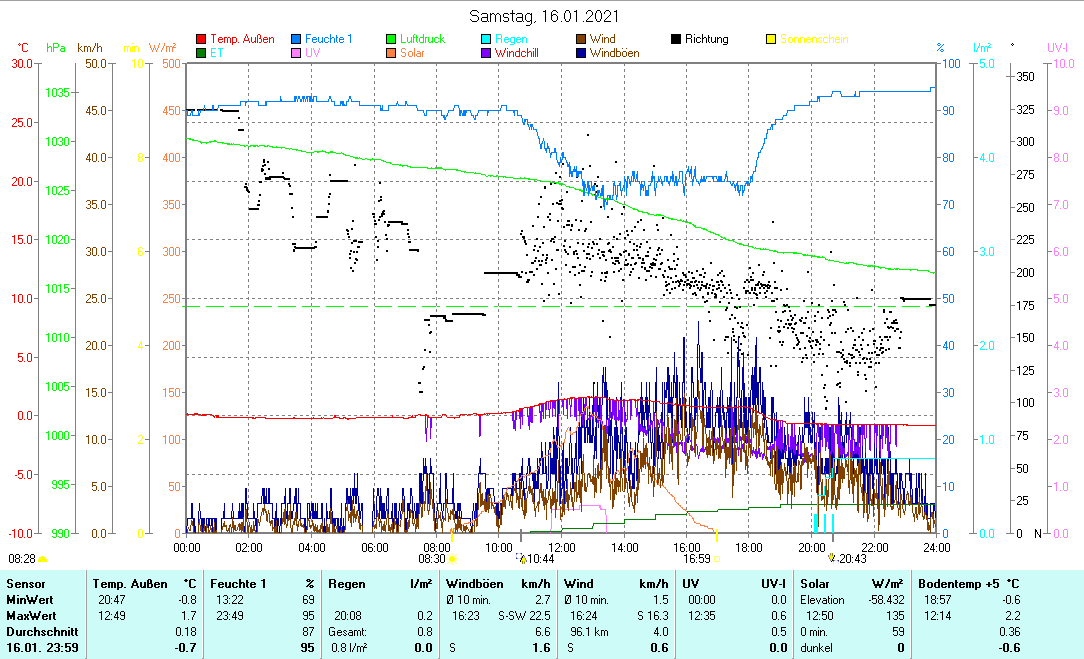1084x659 pixels.
Task: Click the purple Windchill legend square
Action: (486, 53)
